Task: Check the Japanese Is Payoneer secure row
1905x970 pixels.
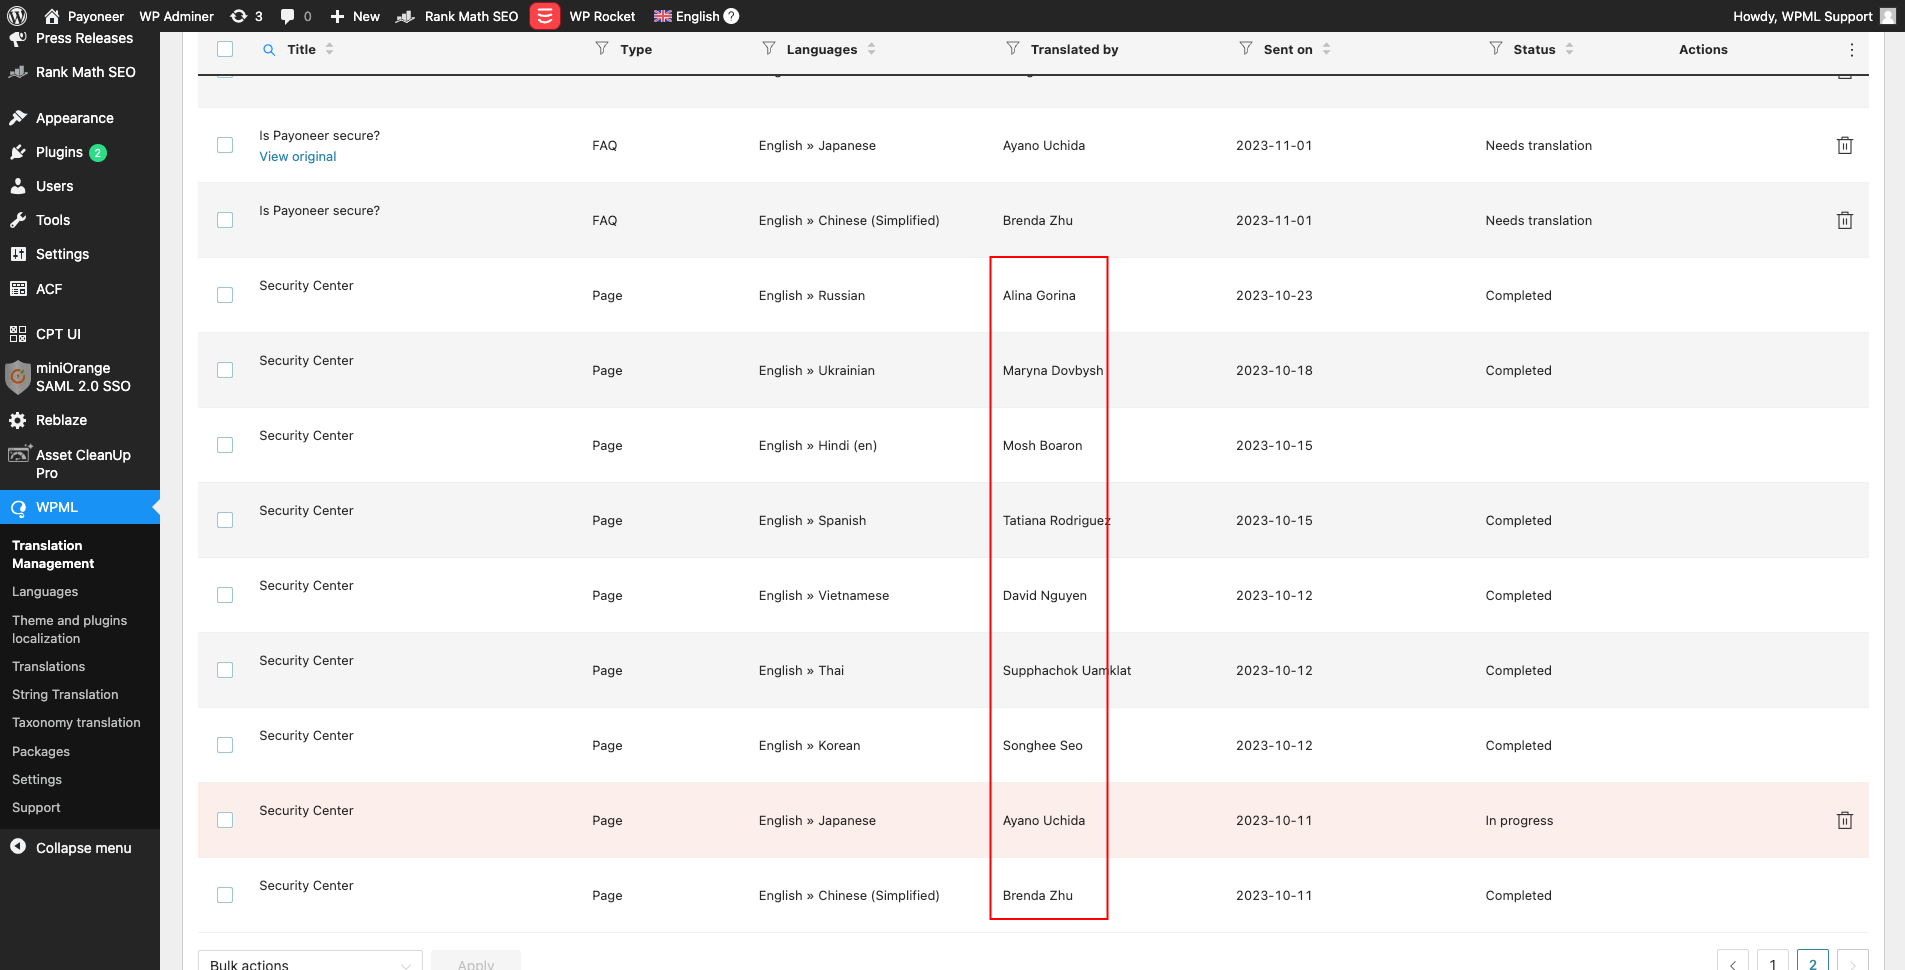Action: coord(225,145)
